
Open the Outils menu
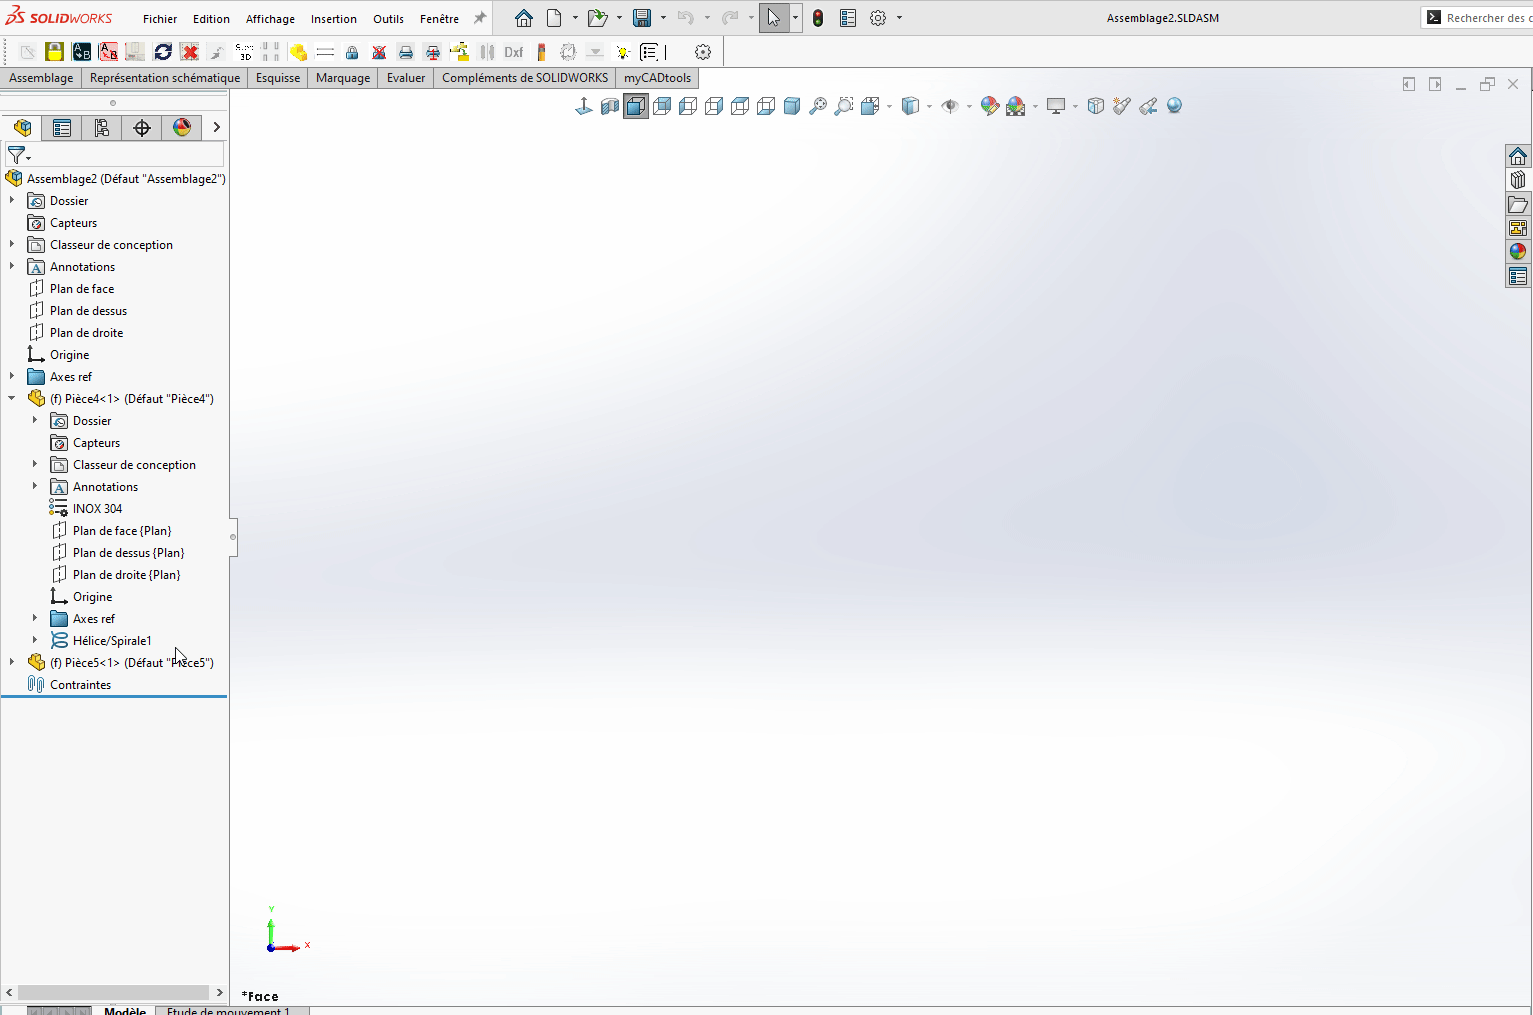click(x=388, y=19)
